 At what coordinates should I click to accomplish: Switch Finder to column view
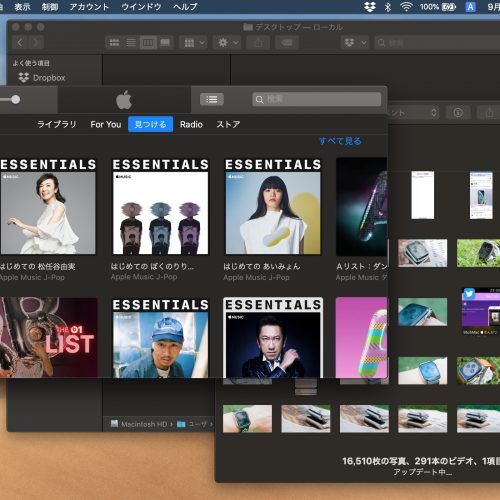148,42
